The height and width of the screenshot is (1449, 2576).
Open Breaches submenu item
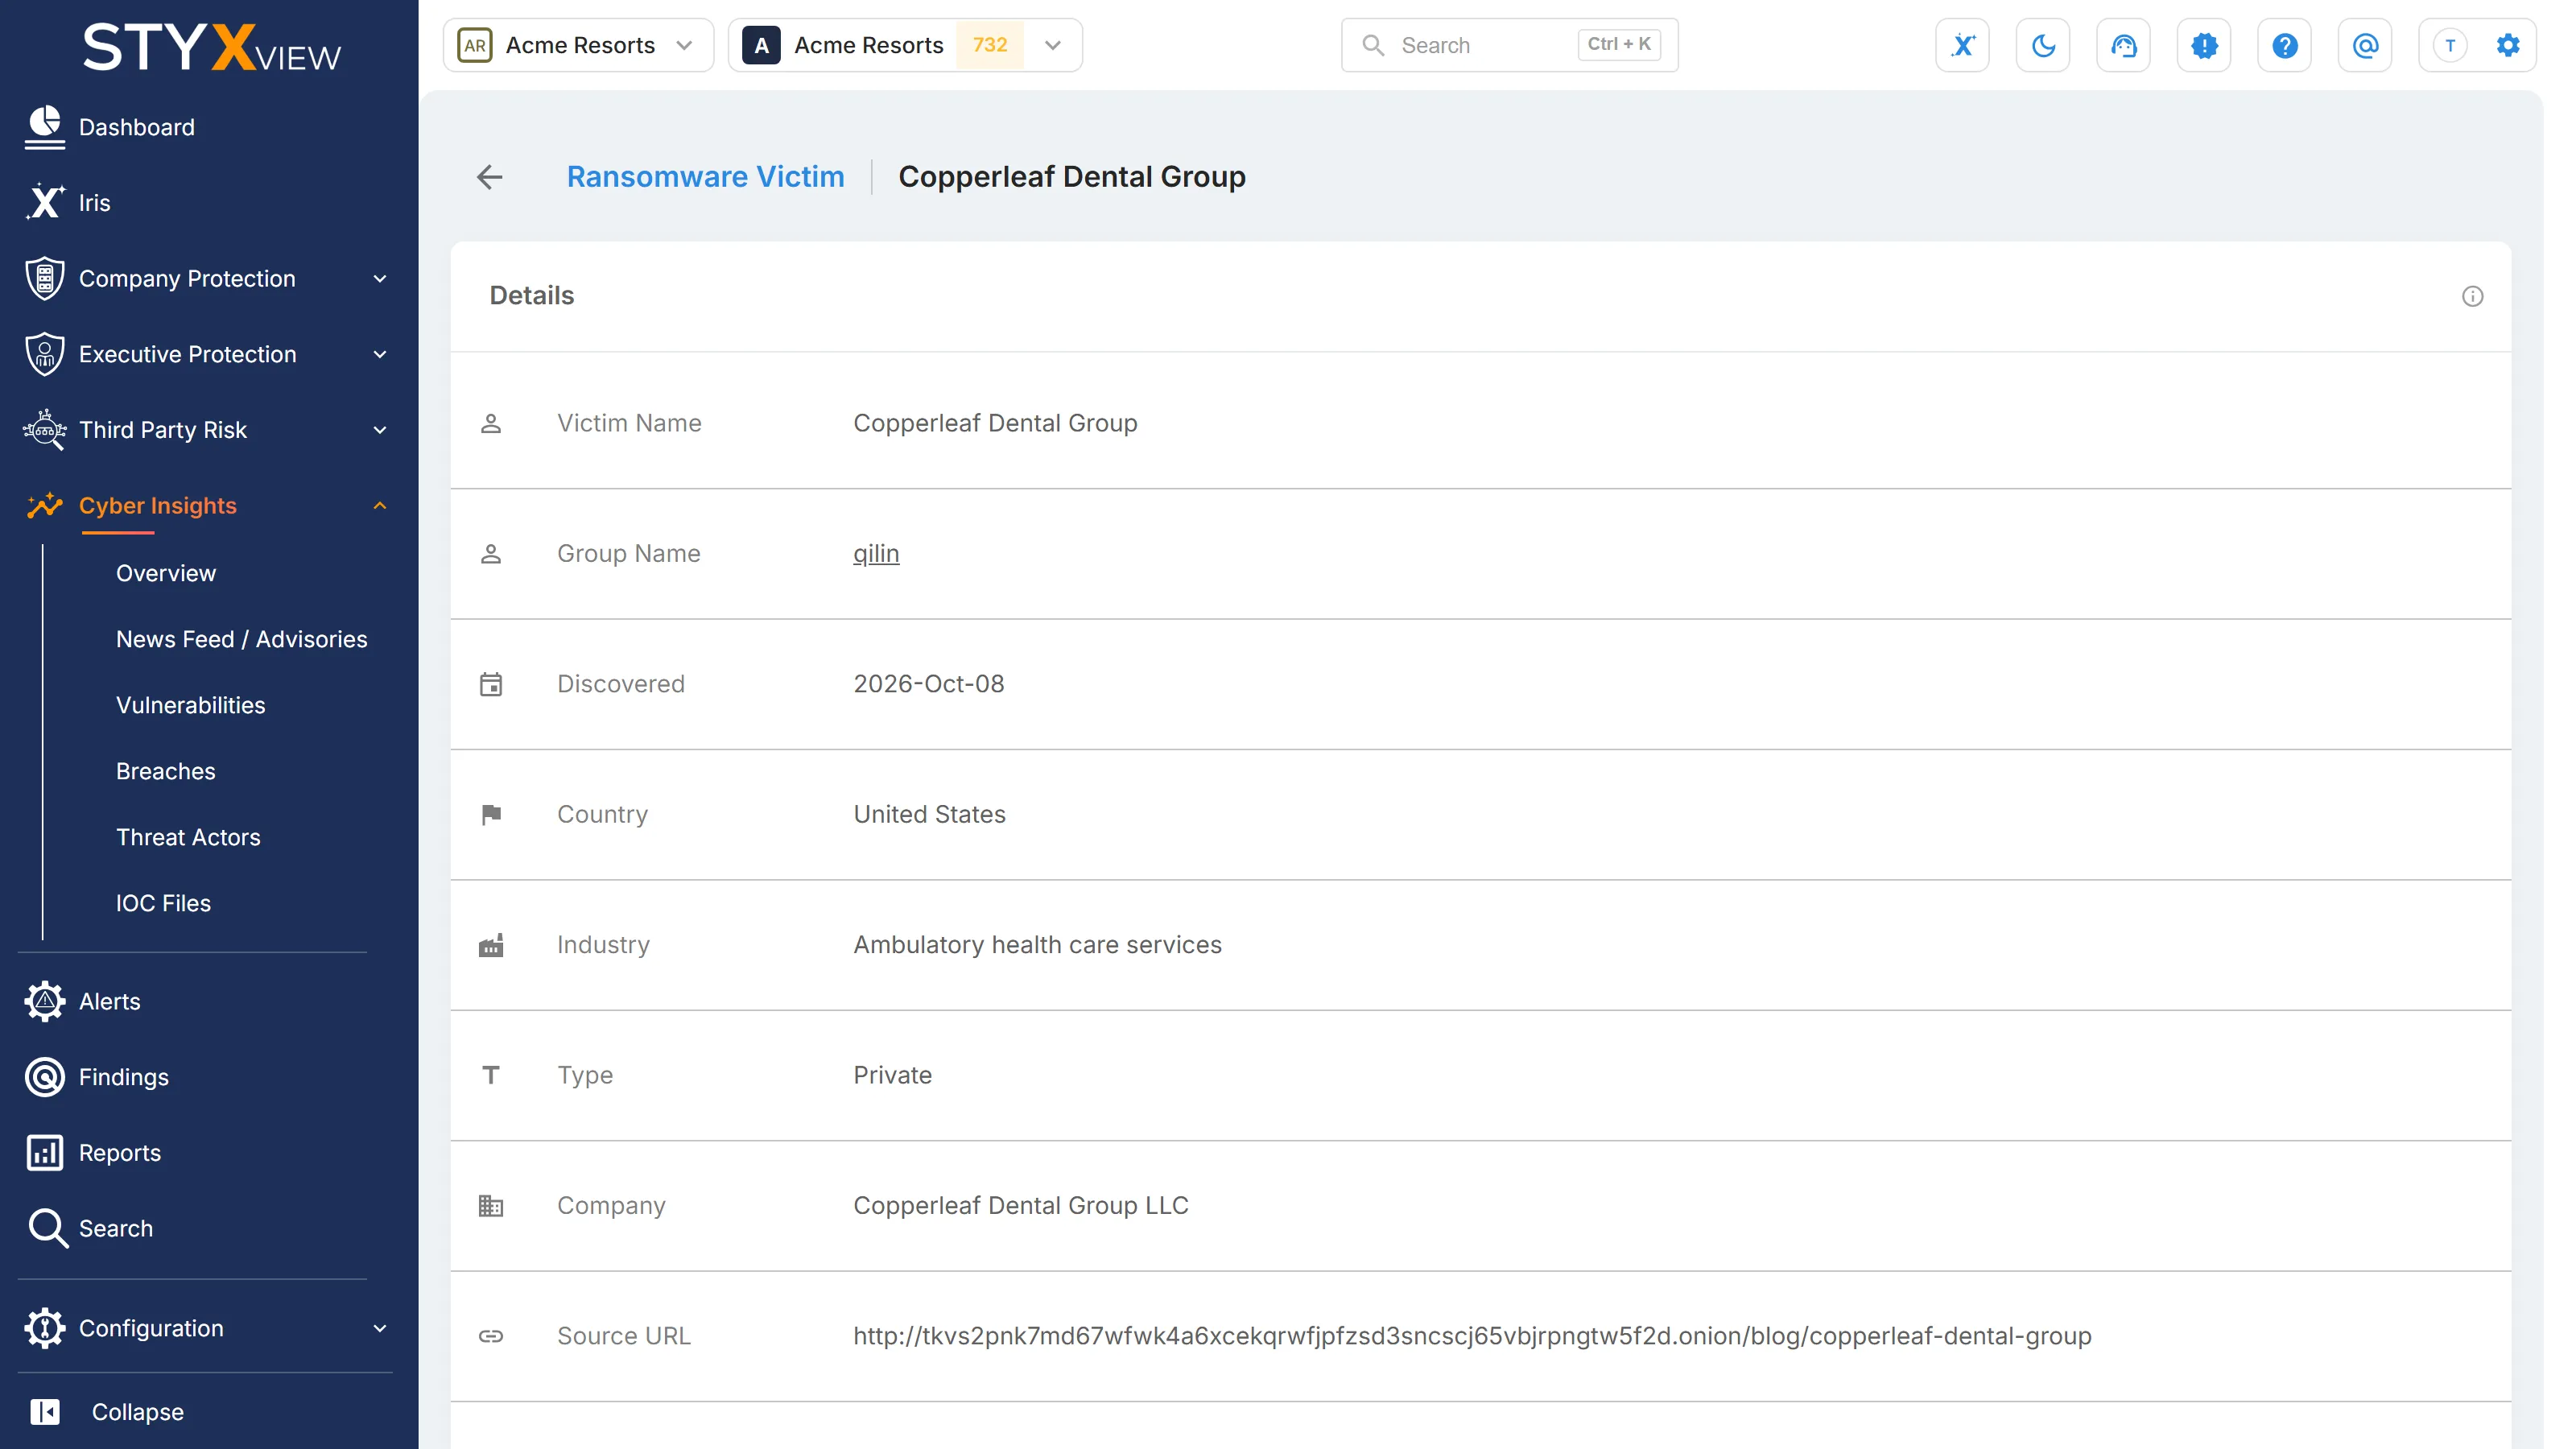[x=165, y=771]
